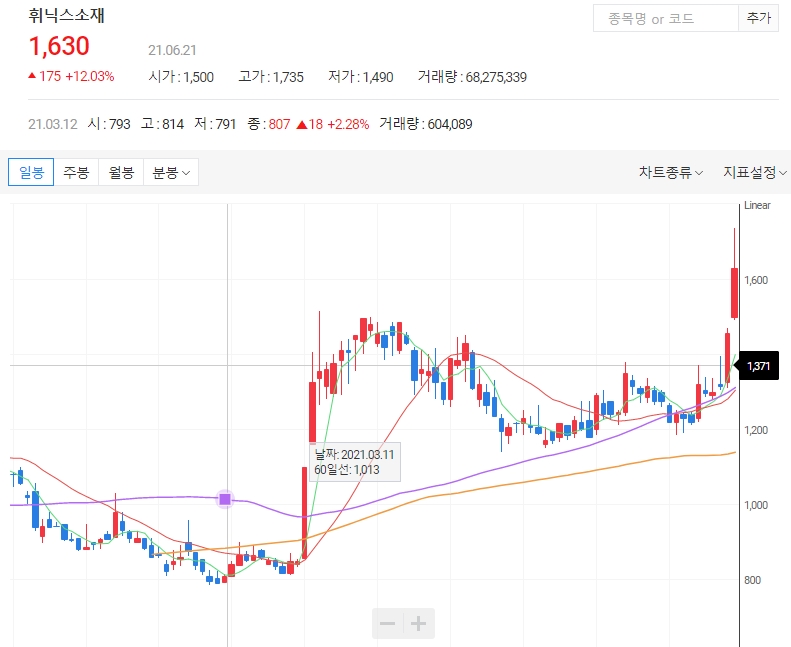Click the 거래량: 68,275,339 volume value
Image resolution: width=791 pixels, height=647 pixels.
[x=472, y=77]
